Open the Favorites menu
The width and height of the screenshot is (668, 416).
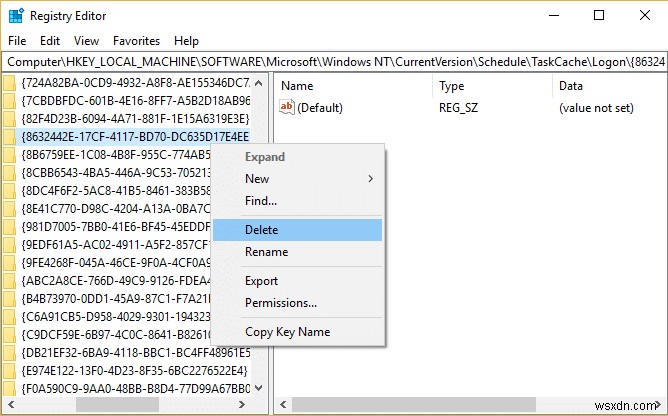136,41
